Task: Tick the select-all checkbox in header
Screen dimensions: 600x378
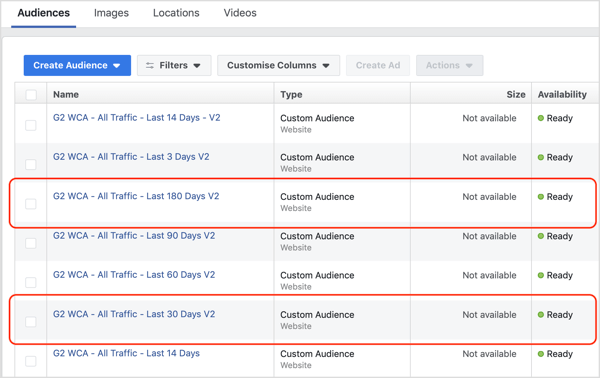Action: (31, 94)
